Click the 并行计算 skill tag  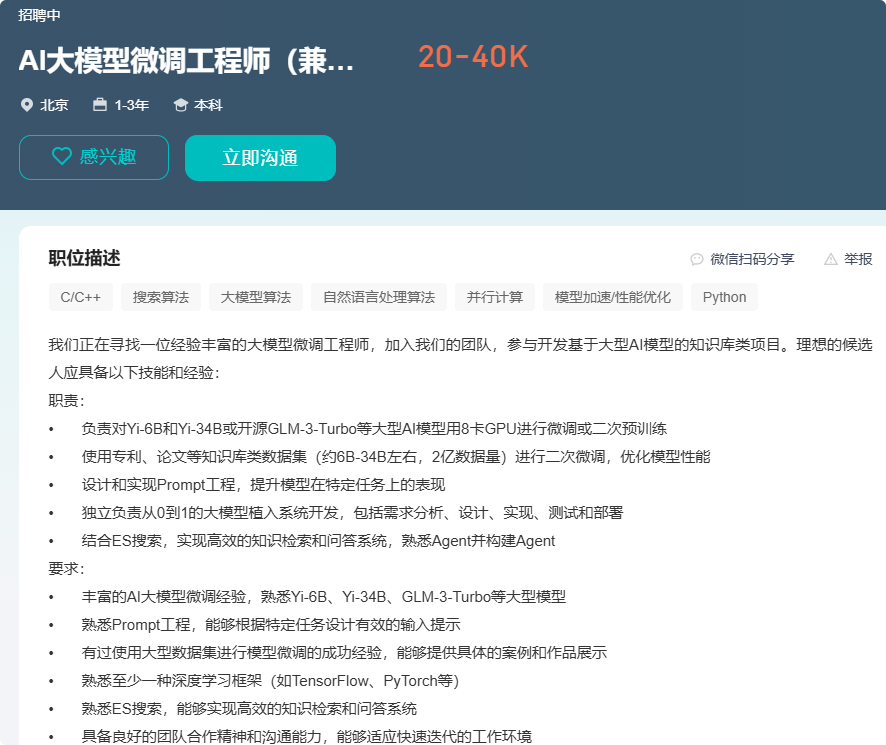pos(494,296)
